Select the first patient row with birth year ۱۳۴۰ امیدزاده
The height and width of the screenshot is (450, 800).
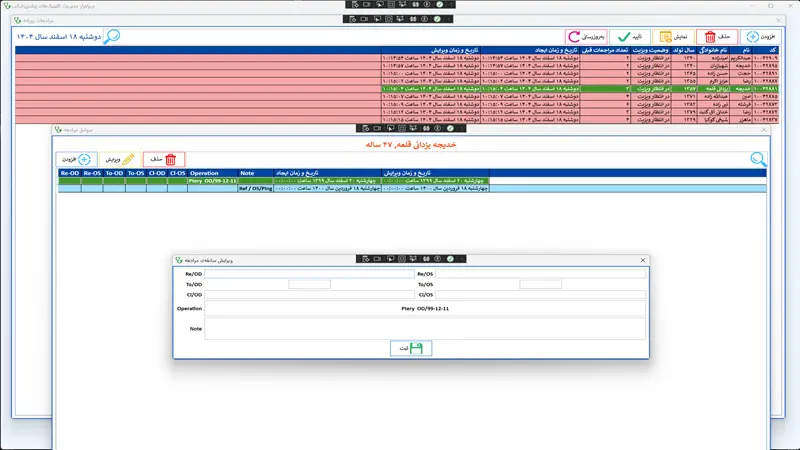pyautogui.click(x=397, y=58)
